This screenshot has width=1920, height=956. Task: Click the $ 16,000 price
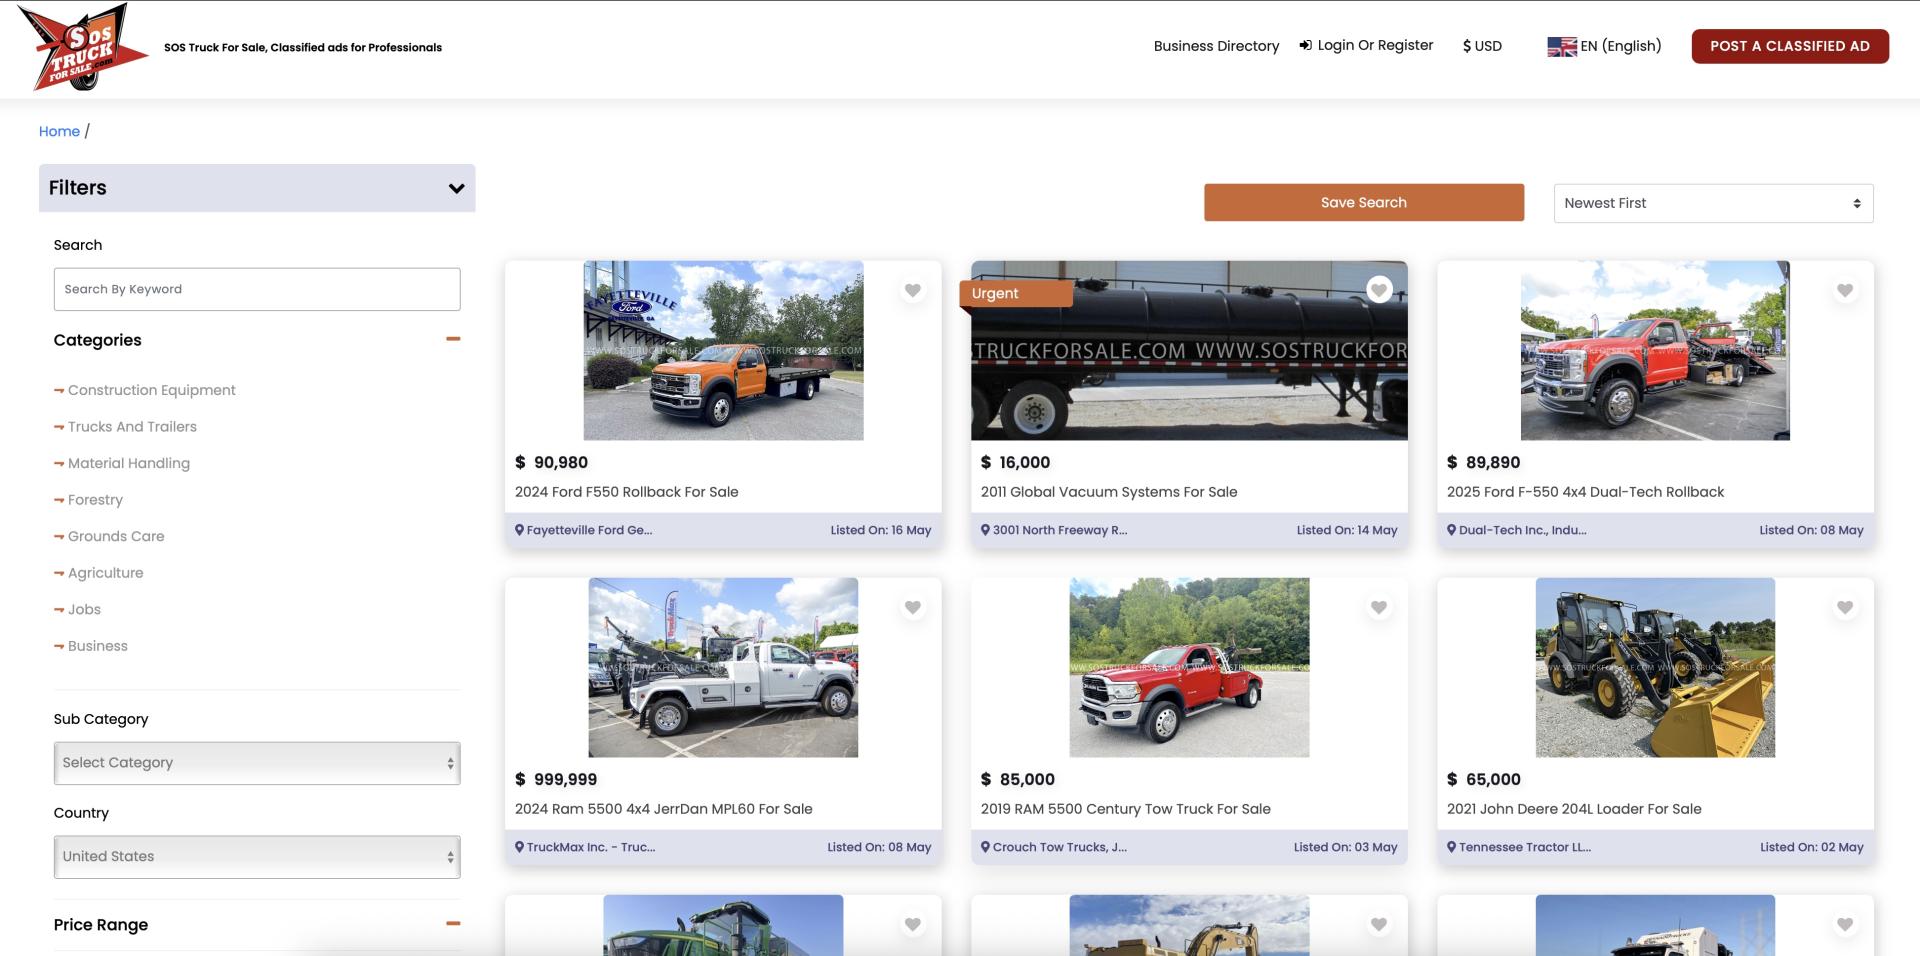click(x=1016, y=462)
